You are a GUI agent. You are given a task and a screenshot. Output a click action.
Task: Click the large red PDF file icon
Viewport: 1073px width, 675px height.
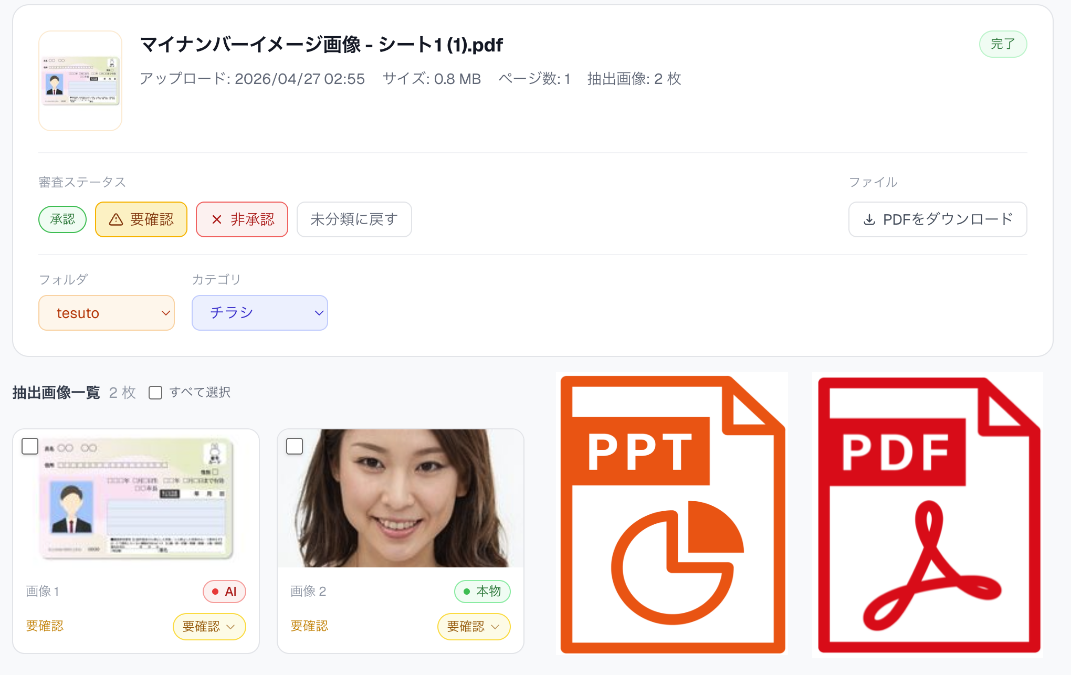point(929,515)
